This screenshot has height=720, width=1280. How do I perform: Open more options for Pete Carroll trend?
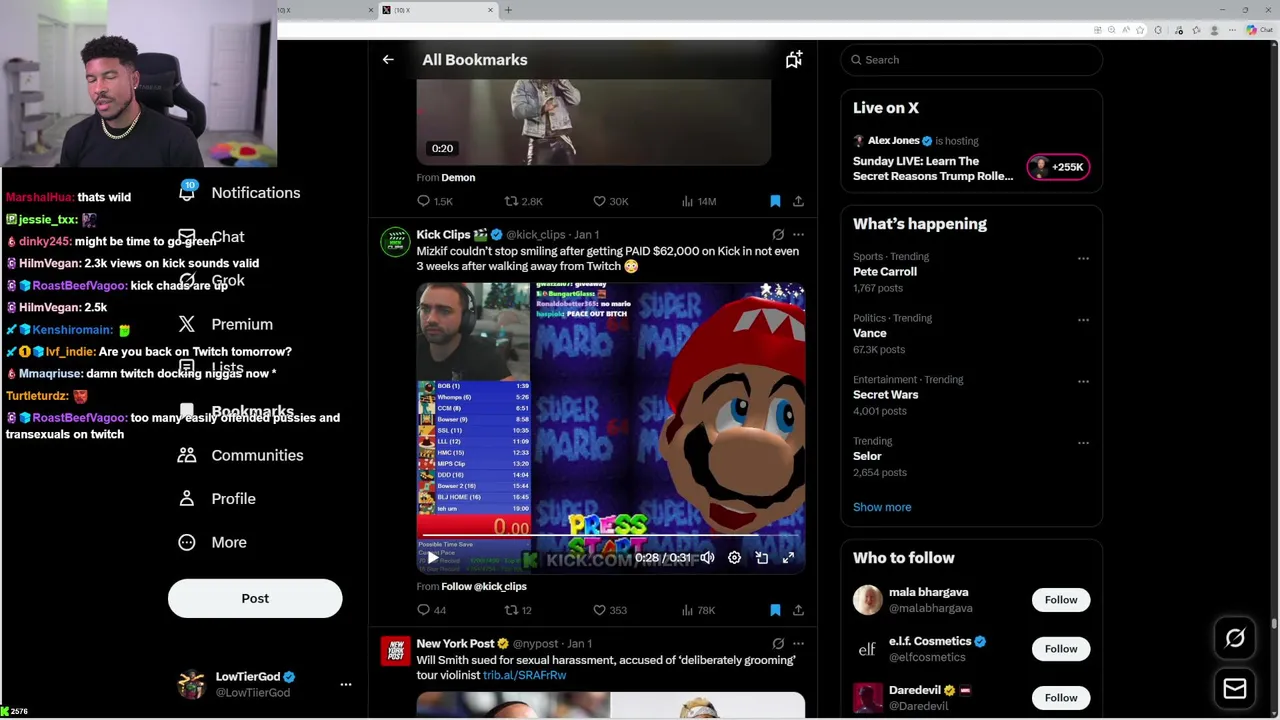(x=1083, y=258)
